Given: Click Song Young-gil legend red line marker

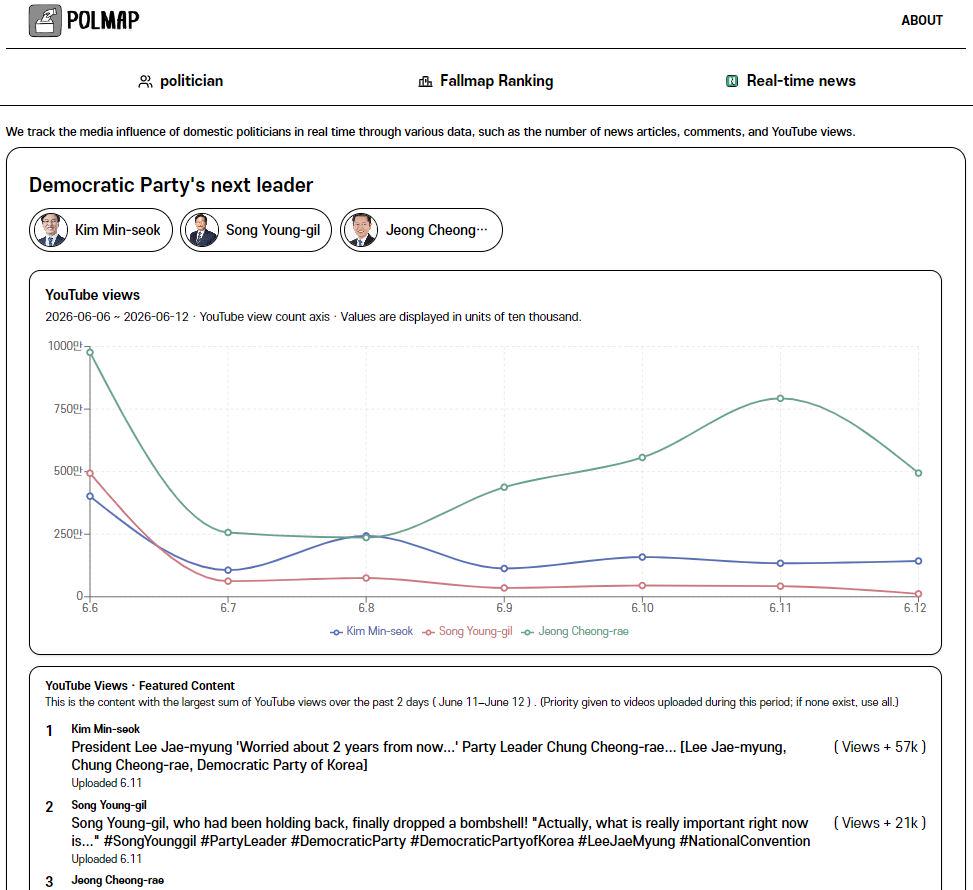Looking at the screenshot, I should click(428, 632).
